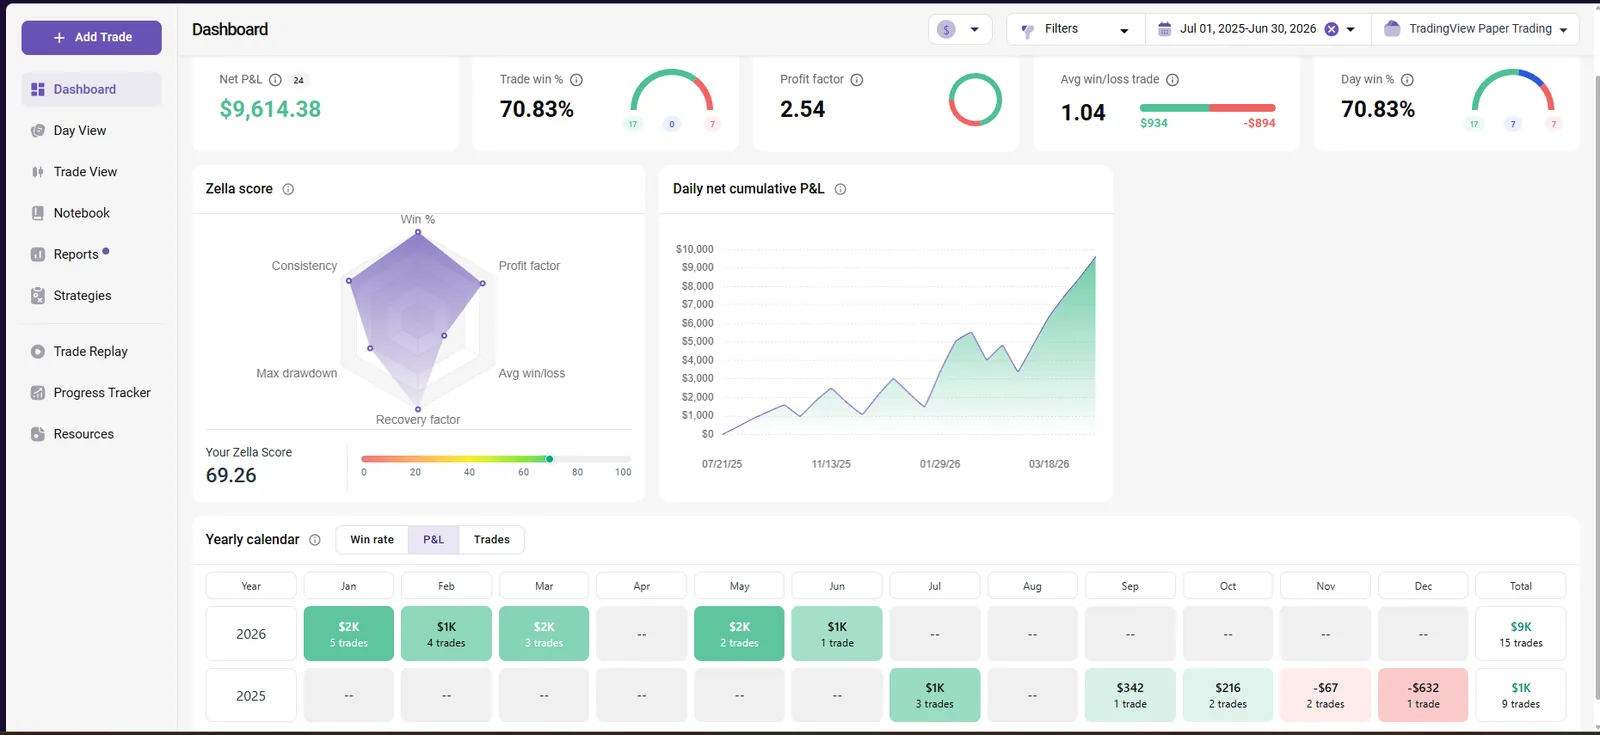Open the Strategies page
1600x735 pixels.
pyautogui.click(x=91, y=296)
